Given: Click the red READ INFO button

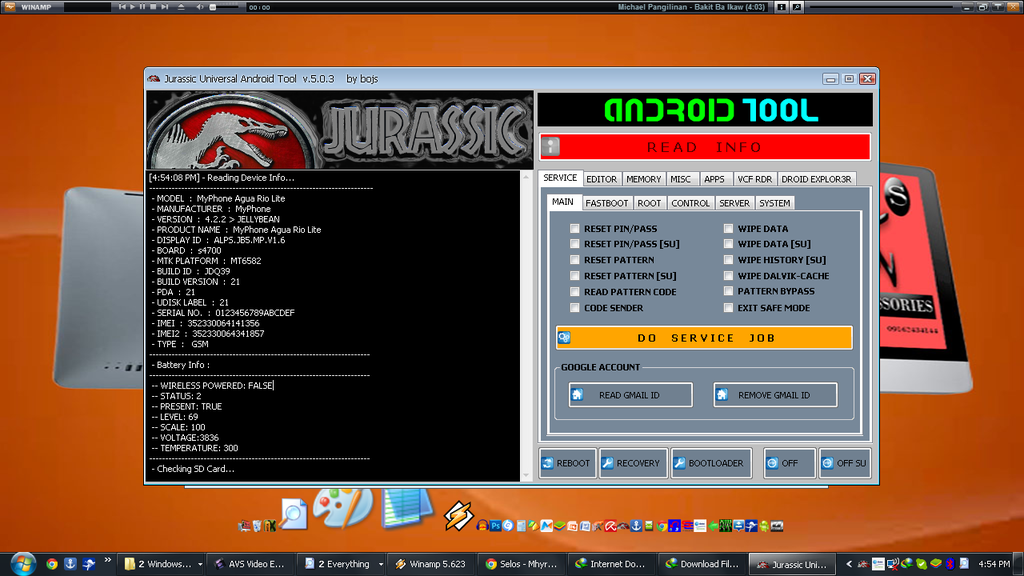Looking at the screenshot, I should pos(705,147).
